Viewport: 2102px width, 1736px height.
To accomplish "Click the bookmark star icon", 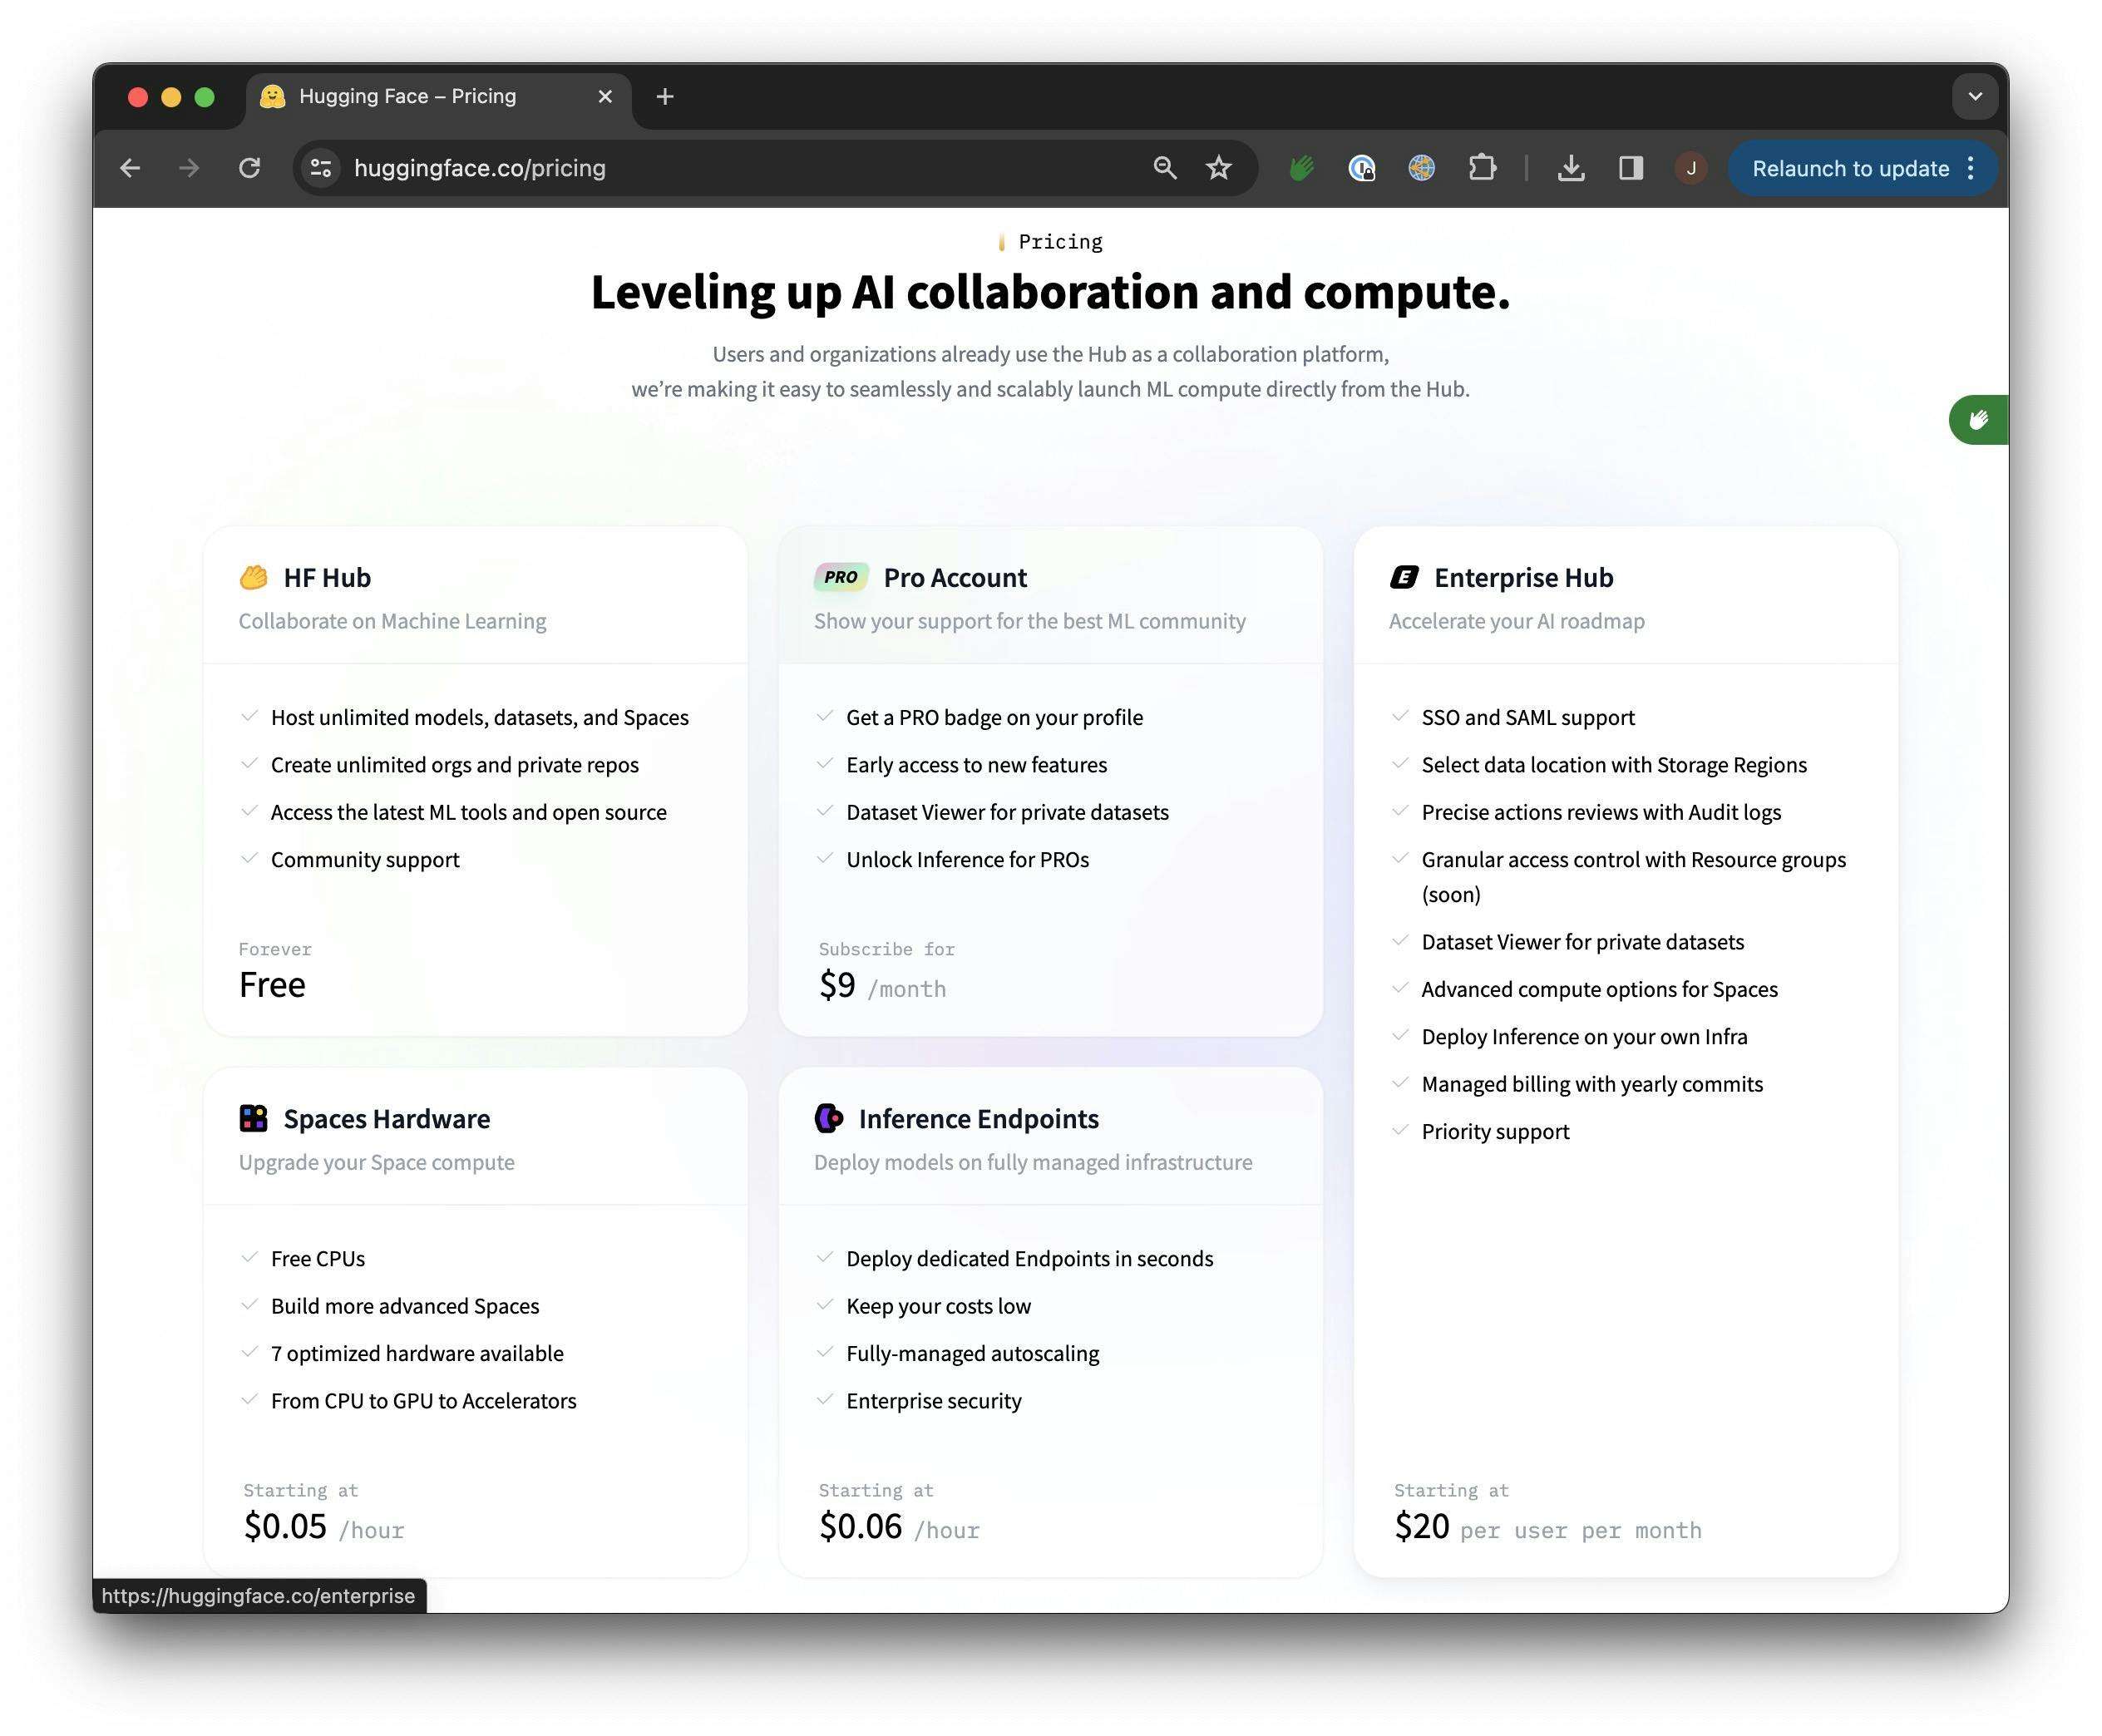I will pyautogui.click(x=1218, y=168).
